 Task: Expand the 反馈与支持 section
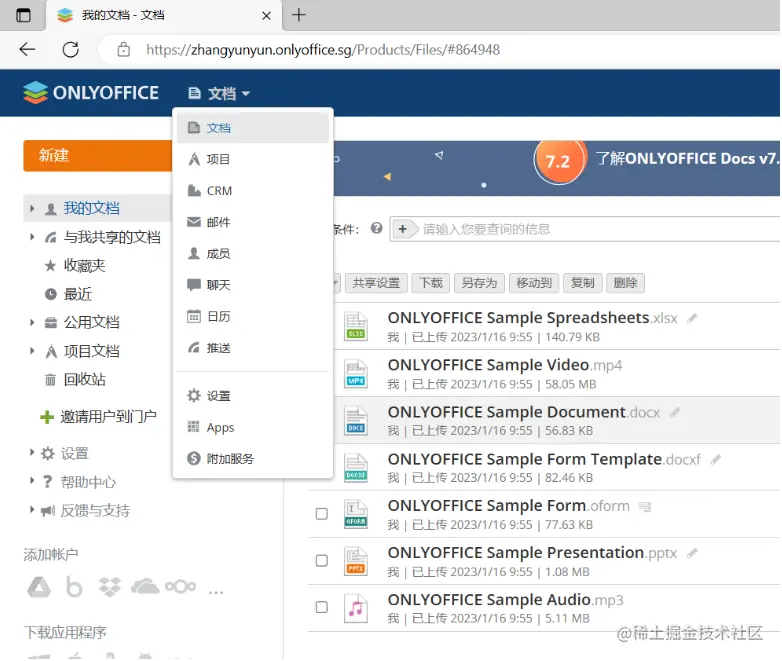(32, 510)
